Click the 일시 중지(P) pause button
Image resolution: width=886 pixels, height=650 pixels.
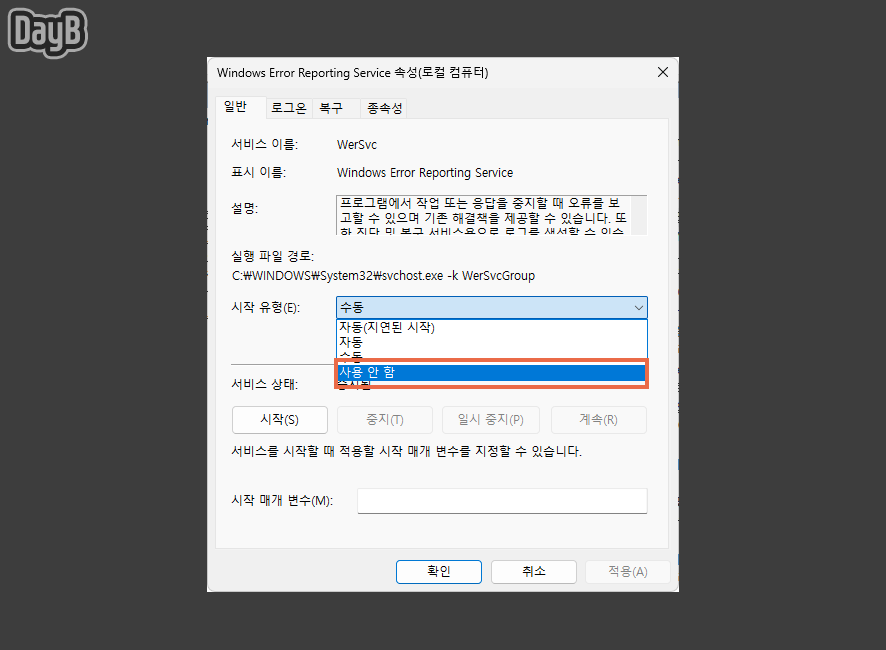[x=490, y=419]
